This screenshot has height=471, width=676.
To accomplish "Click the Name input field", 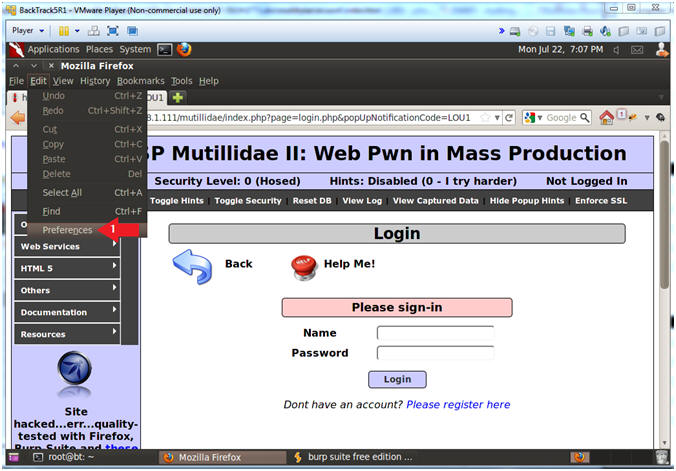I will click(435, 333).
